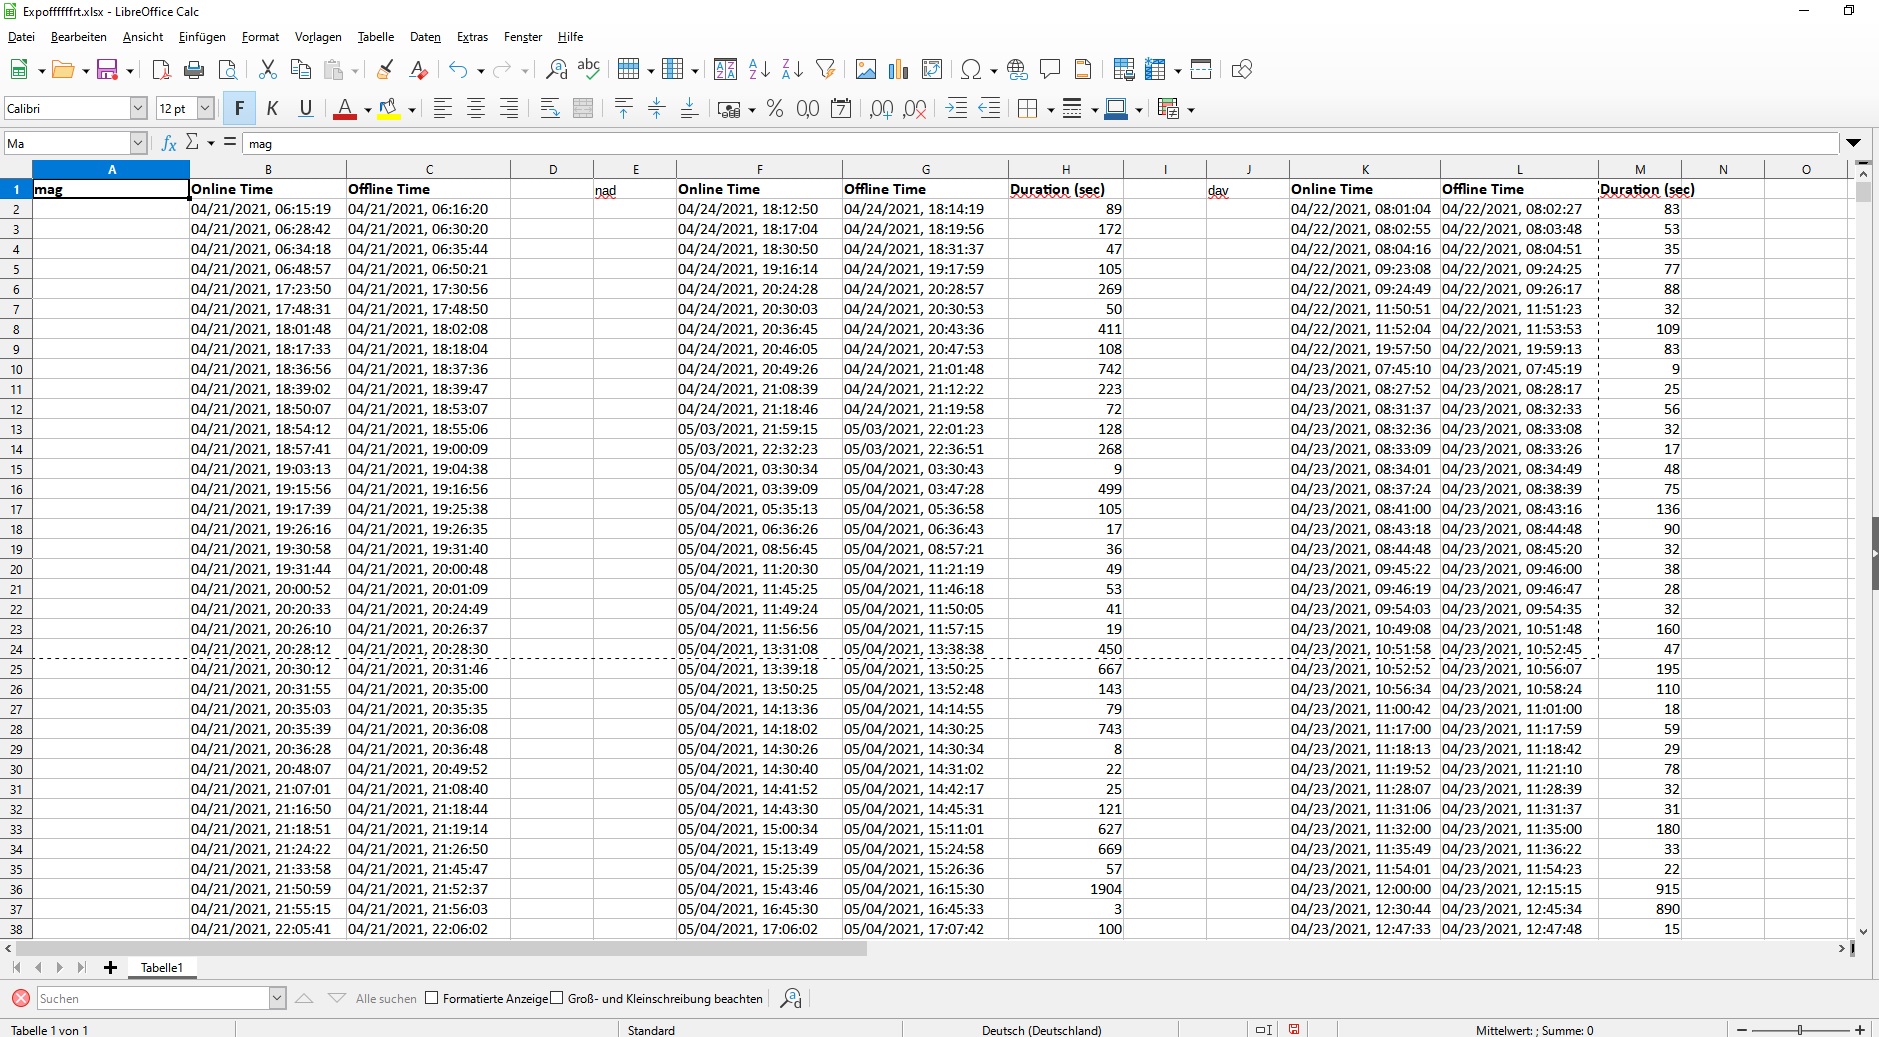
Task: Sort ascending icon
Action: point(759,70)
